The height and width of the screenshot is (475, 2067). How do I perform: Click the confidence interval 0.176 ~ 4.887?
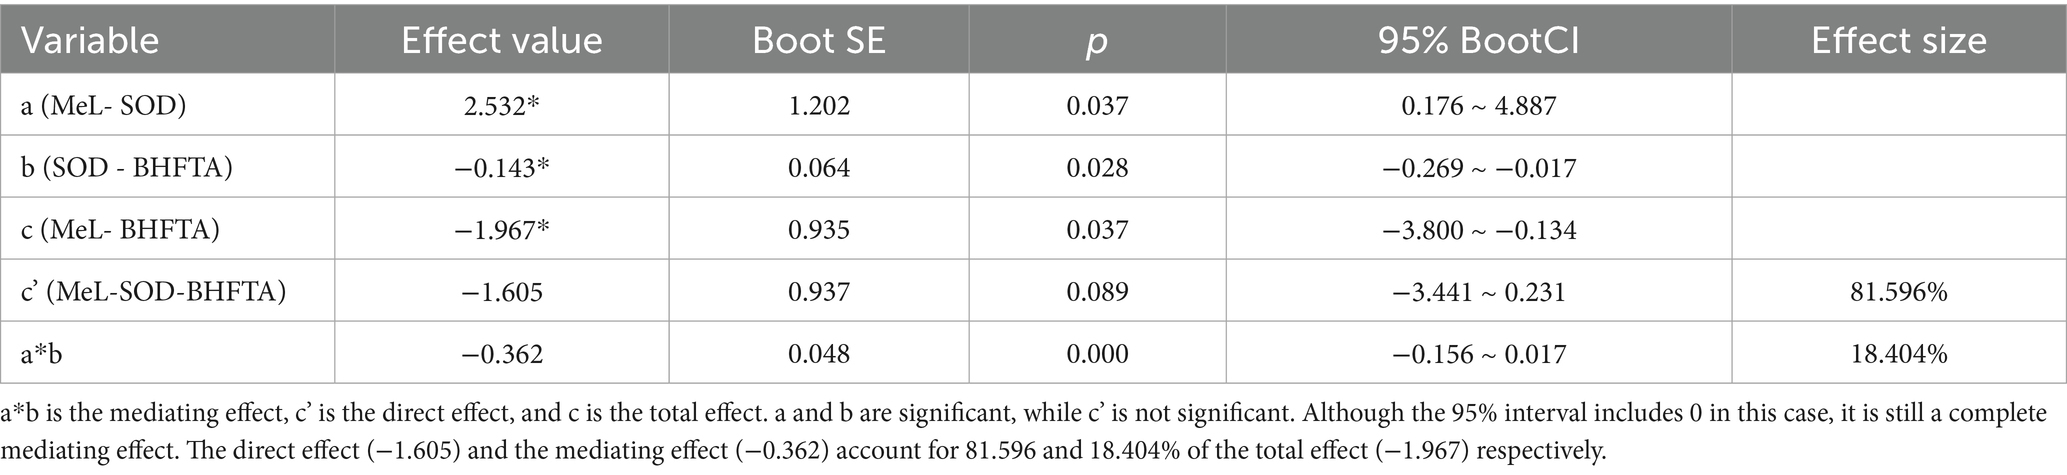coord(1478,105)
